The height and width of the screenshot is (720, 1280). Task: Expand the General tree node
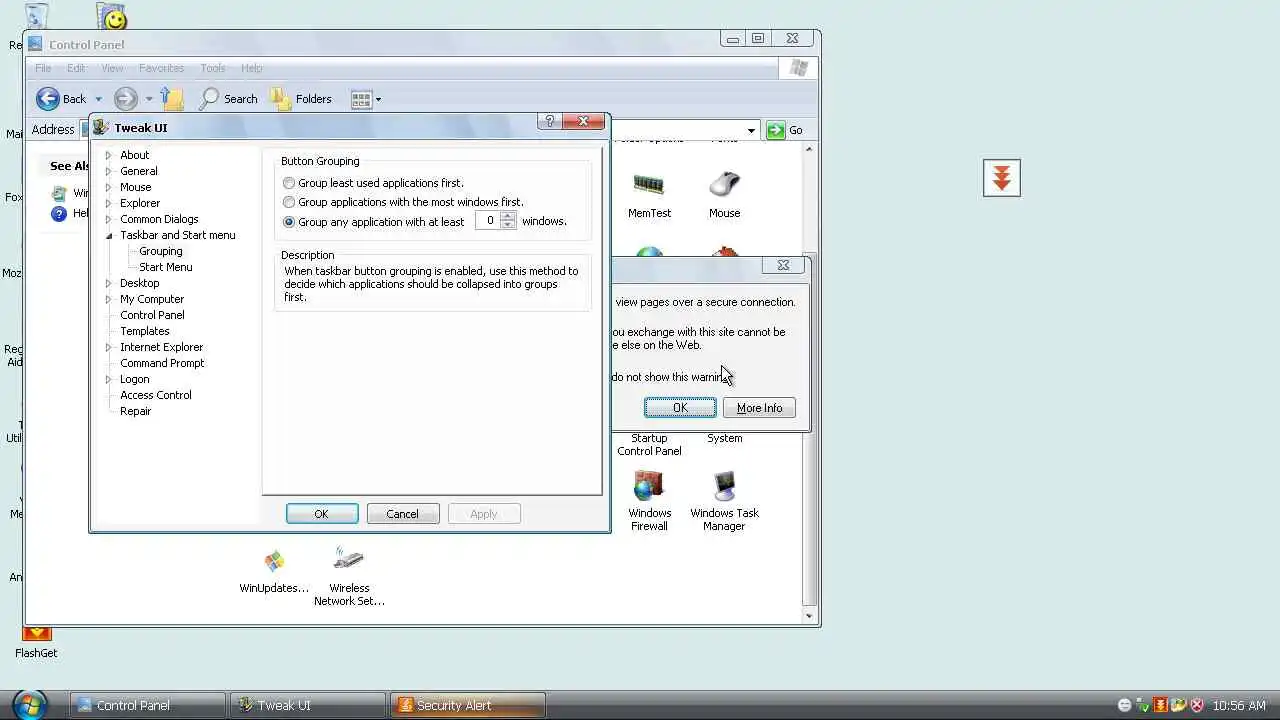click(108, 171)
